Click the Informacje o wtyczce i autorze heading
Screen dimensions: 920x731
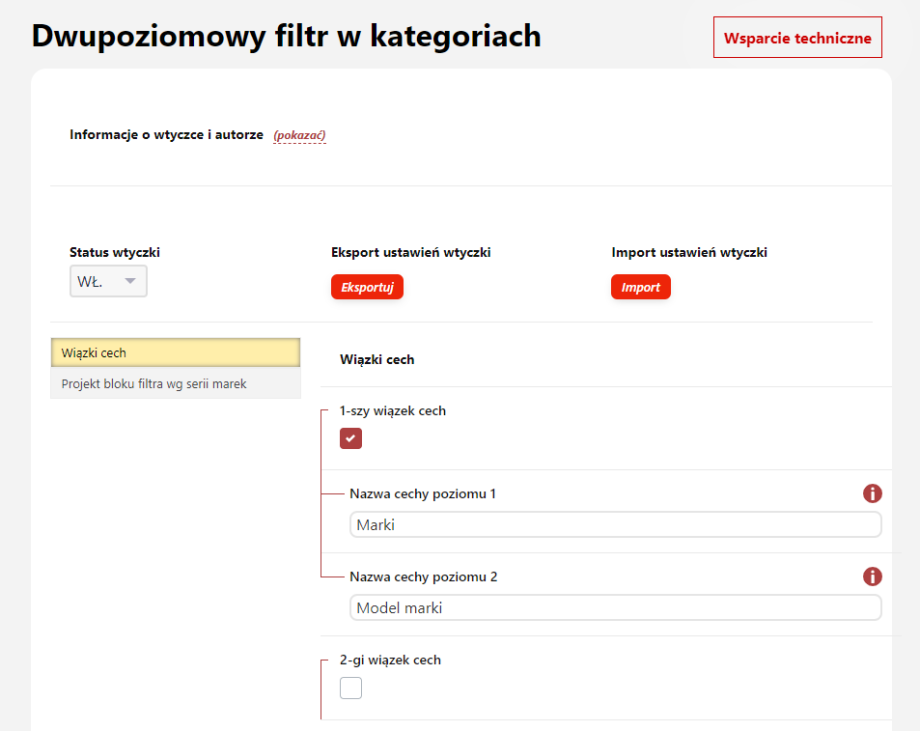[x=166, y=135]
